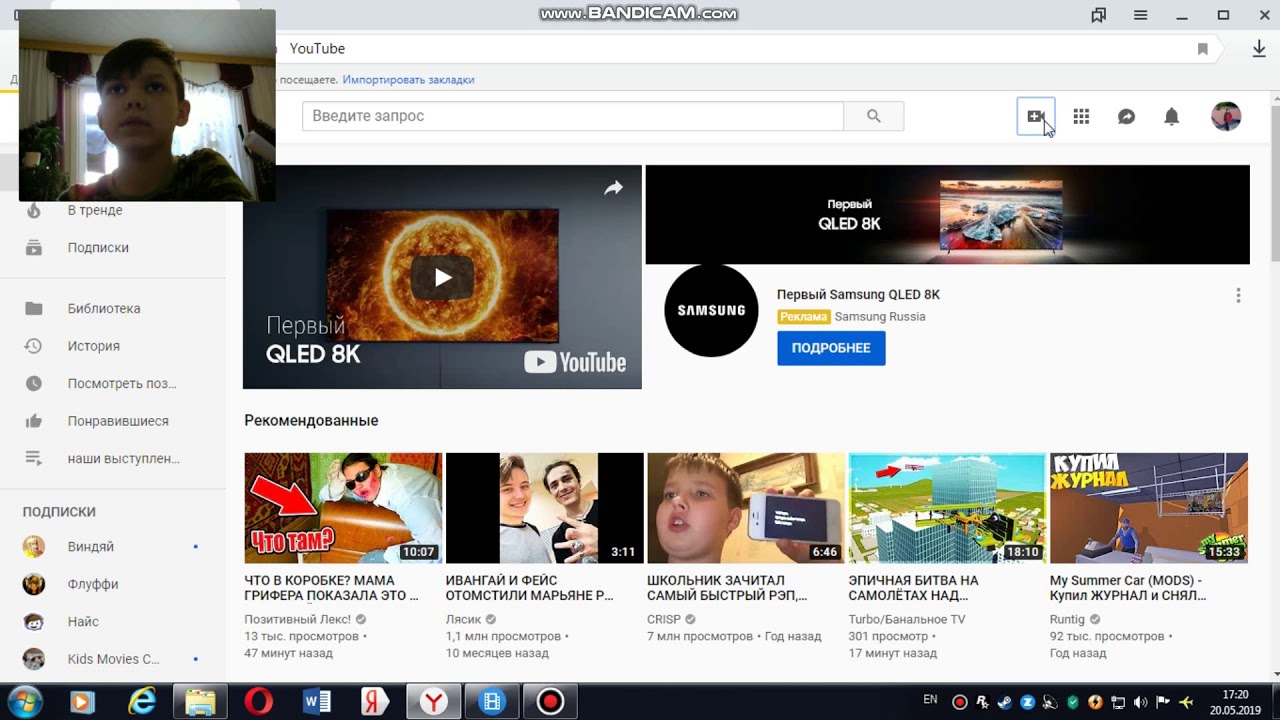
Task: Click the search magnifier button
Action: click(x=874, y=116)
